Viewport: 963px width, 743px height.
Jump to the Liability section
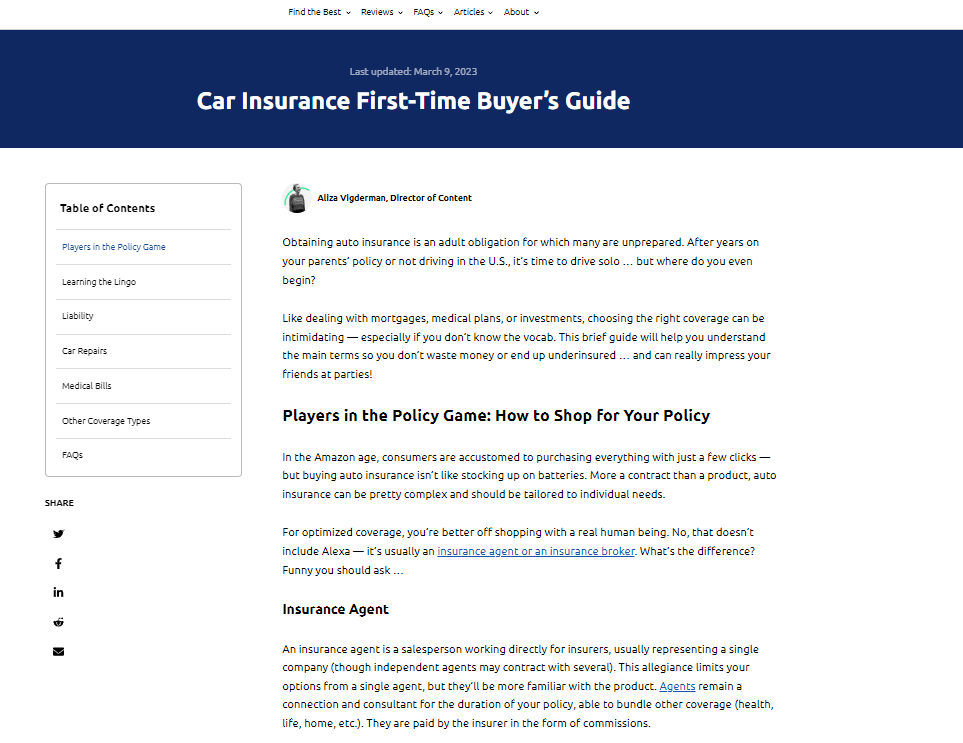pyautogui.click(x=78, y=316)
